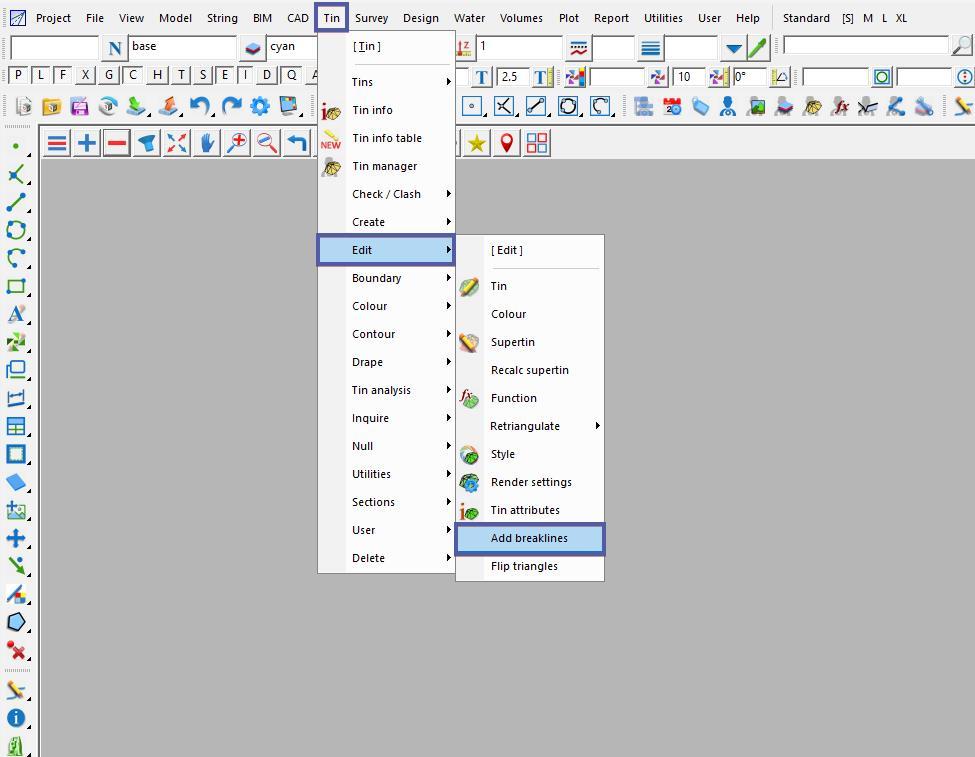This screenshot has height=757, width=975.
Task: Expand the Drape submenu
Action: [386, 362]
